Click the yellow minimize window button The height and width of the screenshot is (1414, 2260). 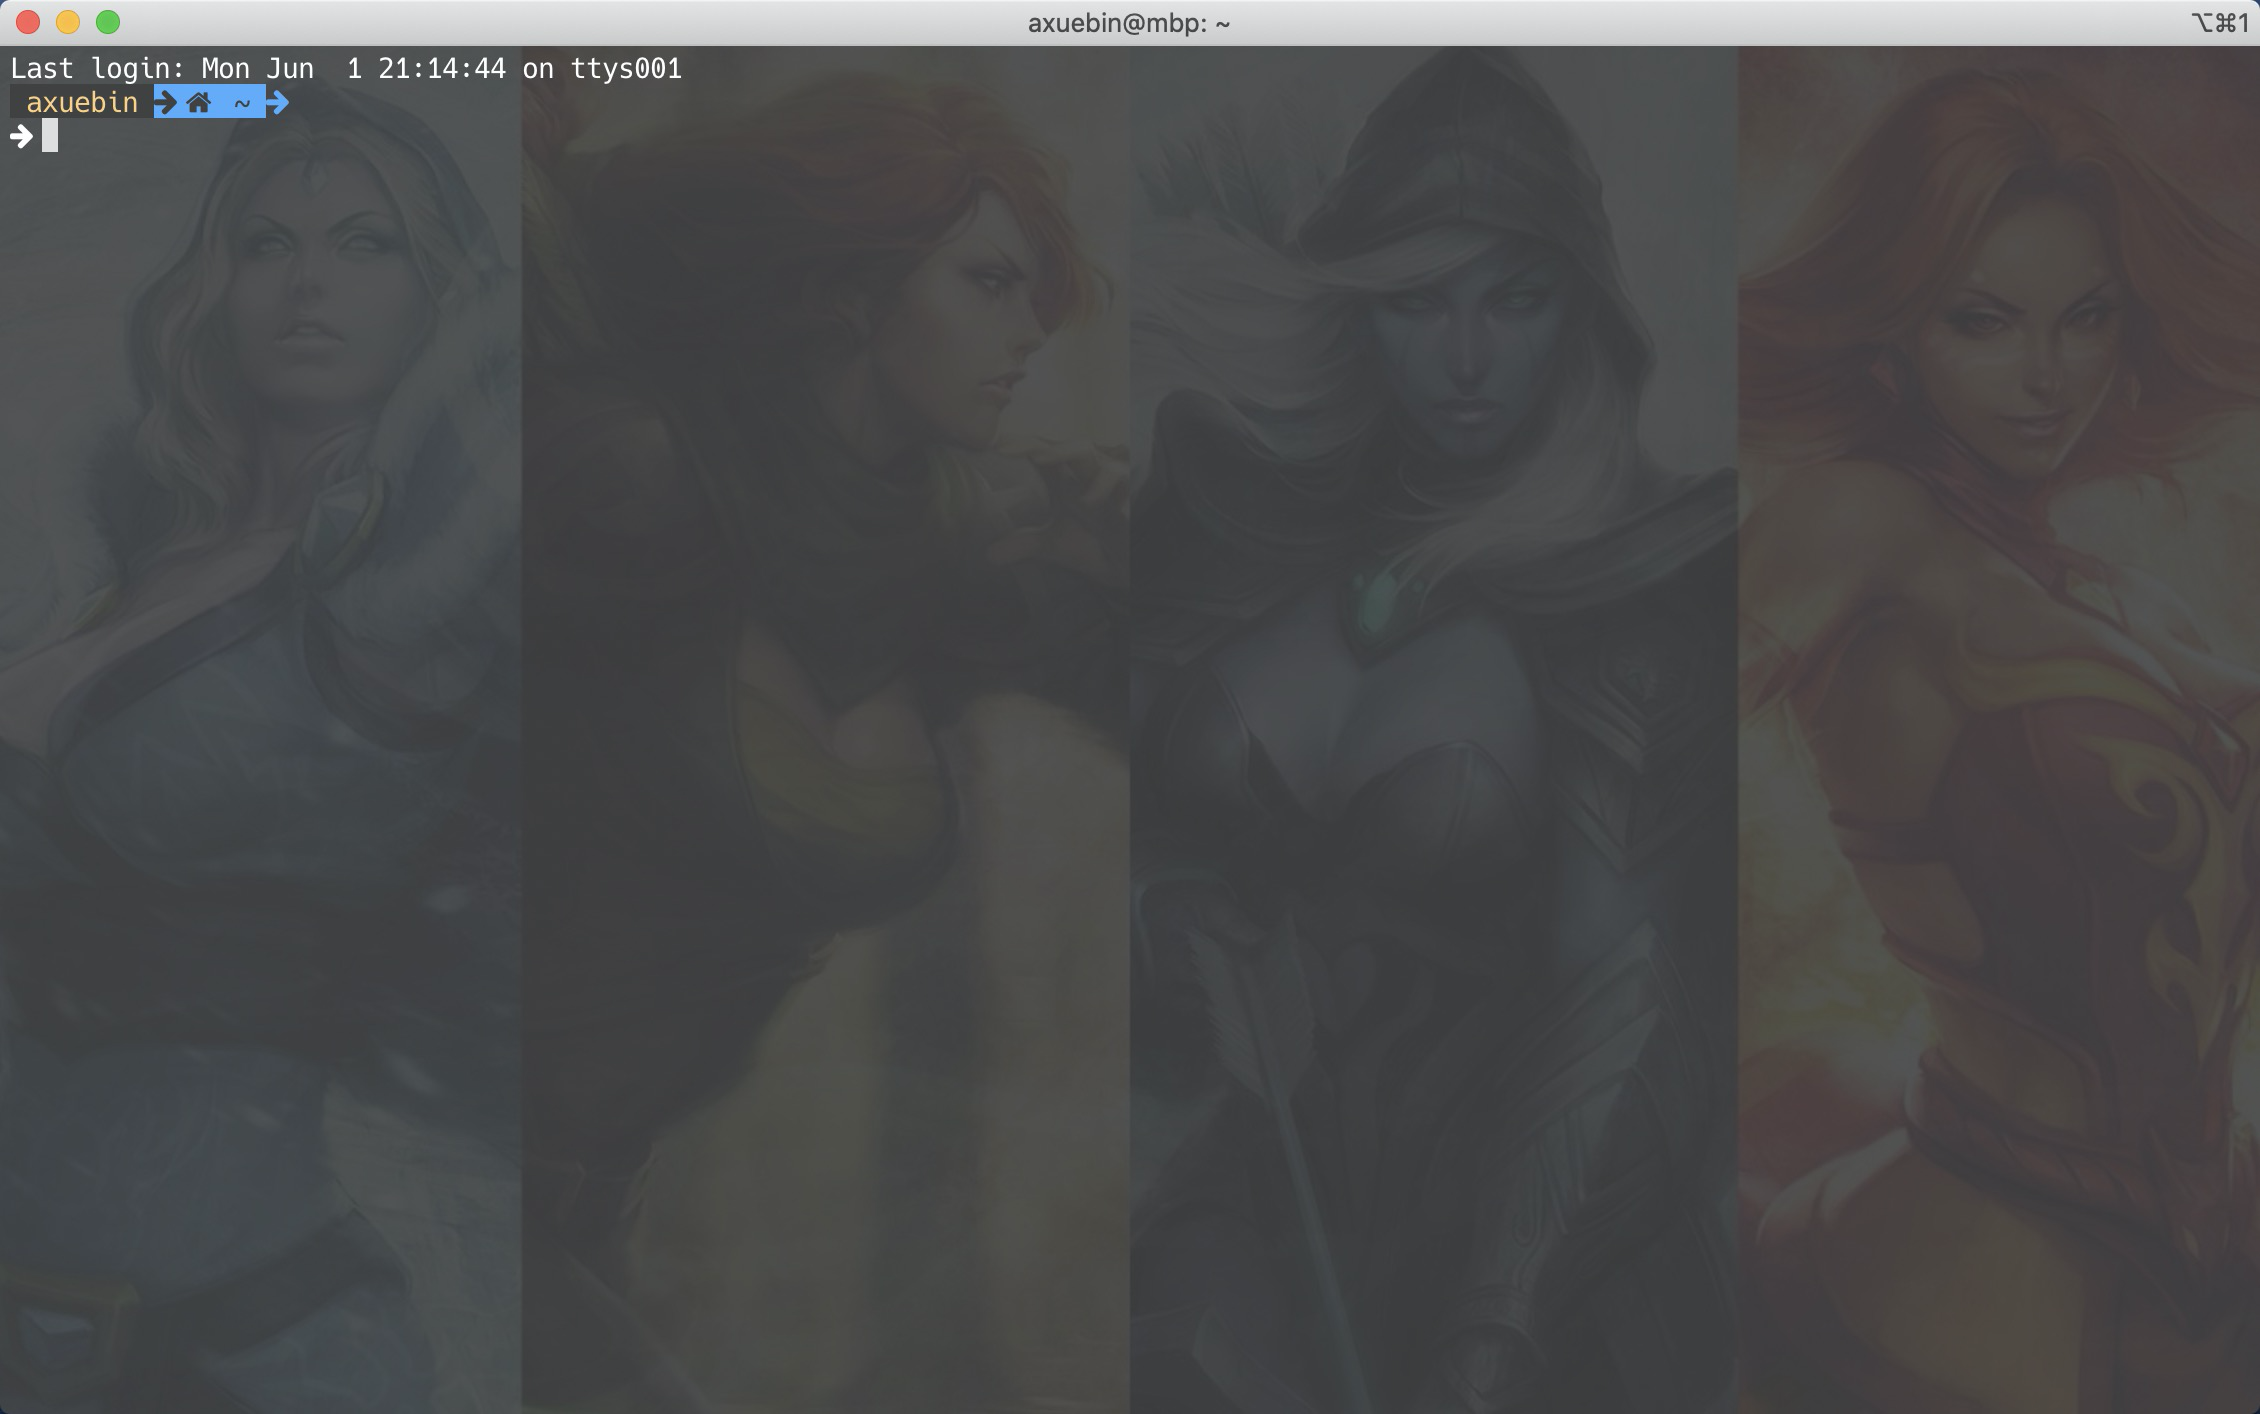[x=68, y=22]
